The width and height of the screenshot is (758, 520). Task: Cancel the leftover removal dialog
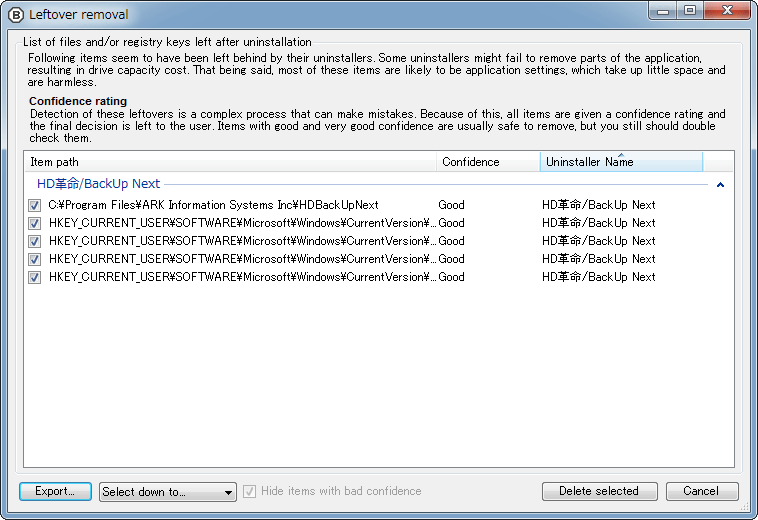pyautogui.click(x=702, y=491)
